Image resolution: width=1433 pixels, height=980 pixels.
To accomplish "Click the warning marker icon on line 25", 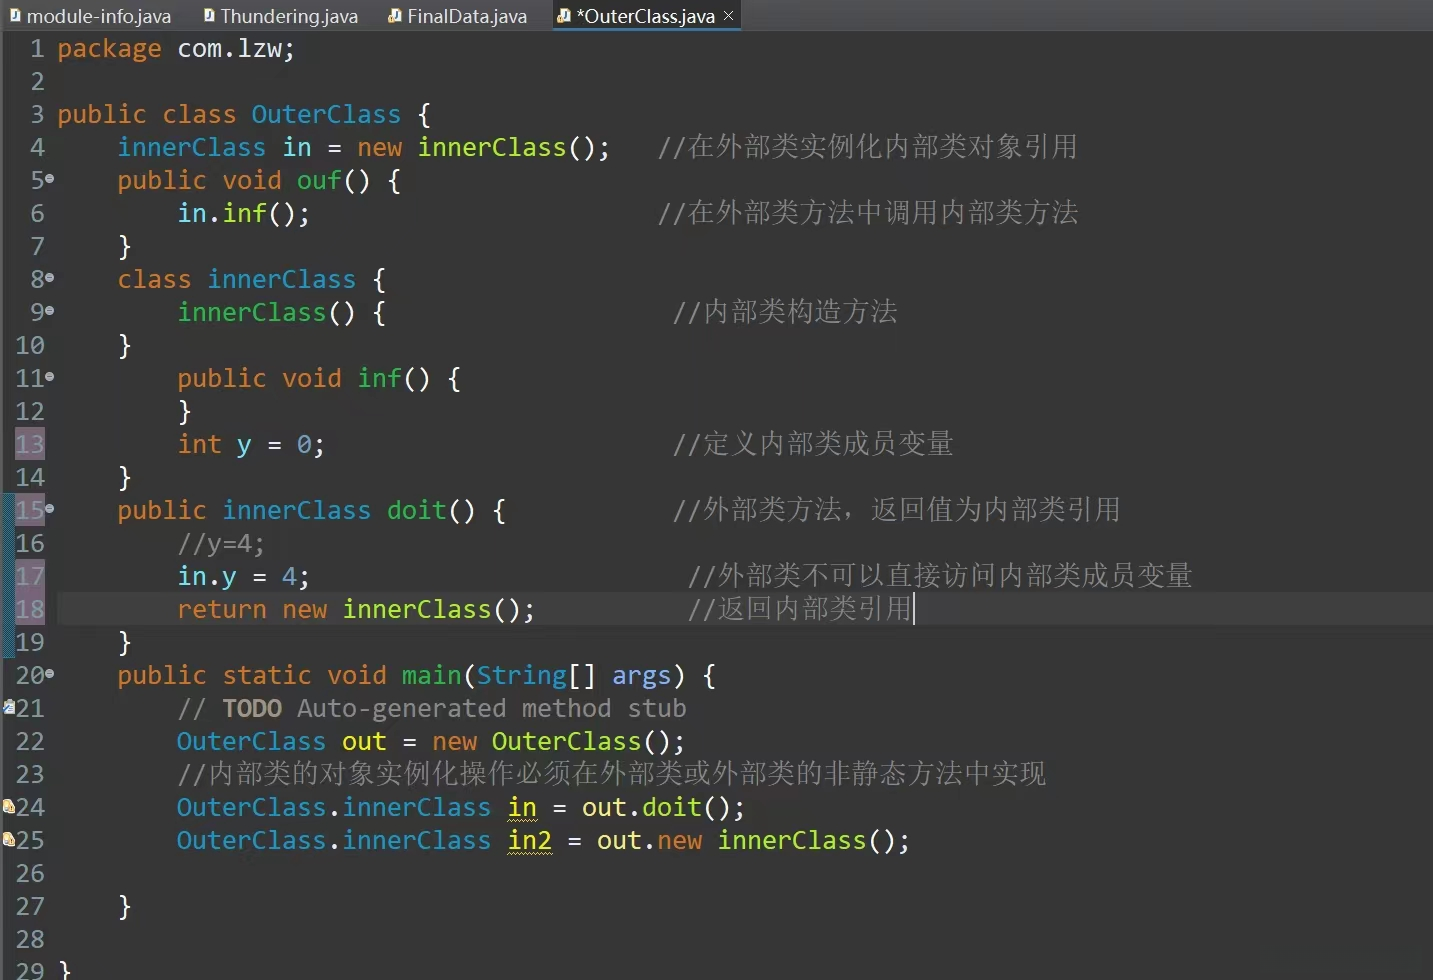I will (8, 839).
